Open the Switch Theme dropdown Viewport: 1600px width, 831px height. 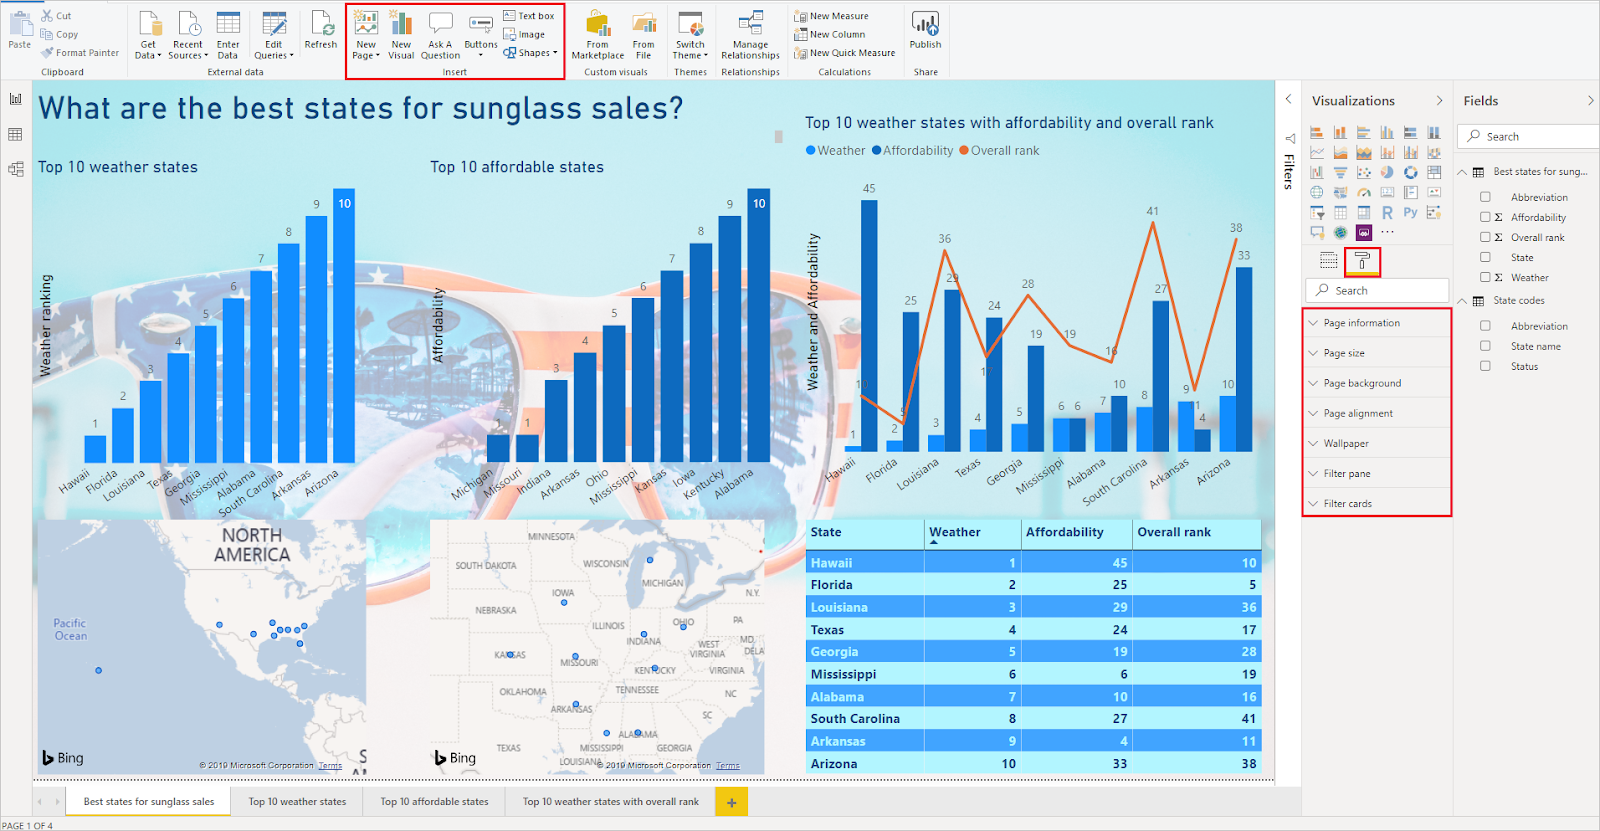click(x=690, y=35)
